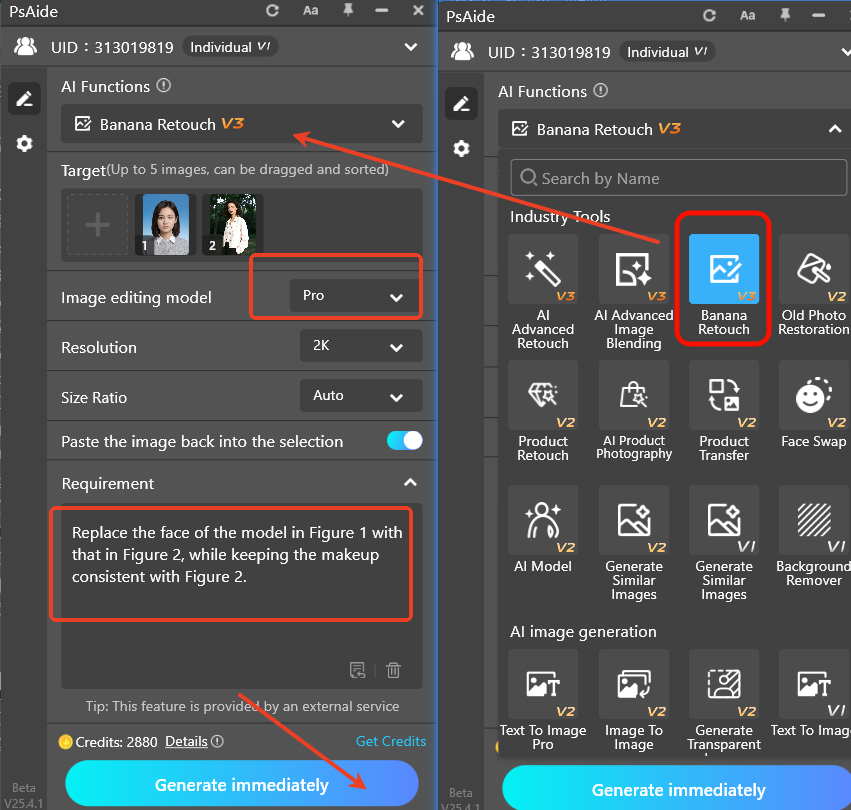Select target image thumbnail number 2
The image size is (851, 810).
coord(232,223)
